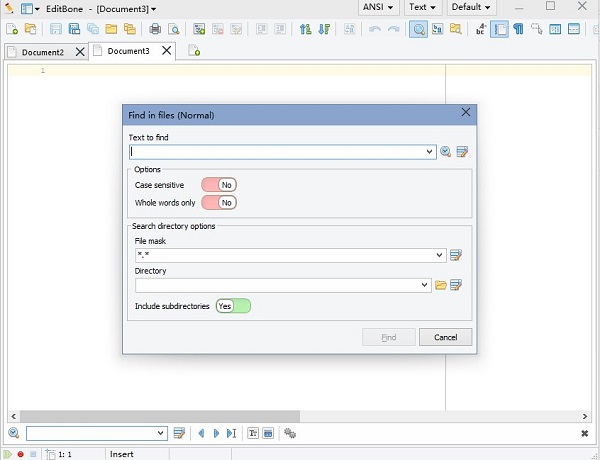Click the scrollbar right arrow
The height and width of the screenshot is (460, 600).
pyautogui.click(x=585, y=416)
